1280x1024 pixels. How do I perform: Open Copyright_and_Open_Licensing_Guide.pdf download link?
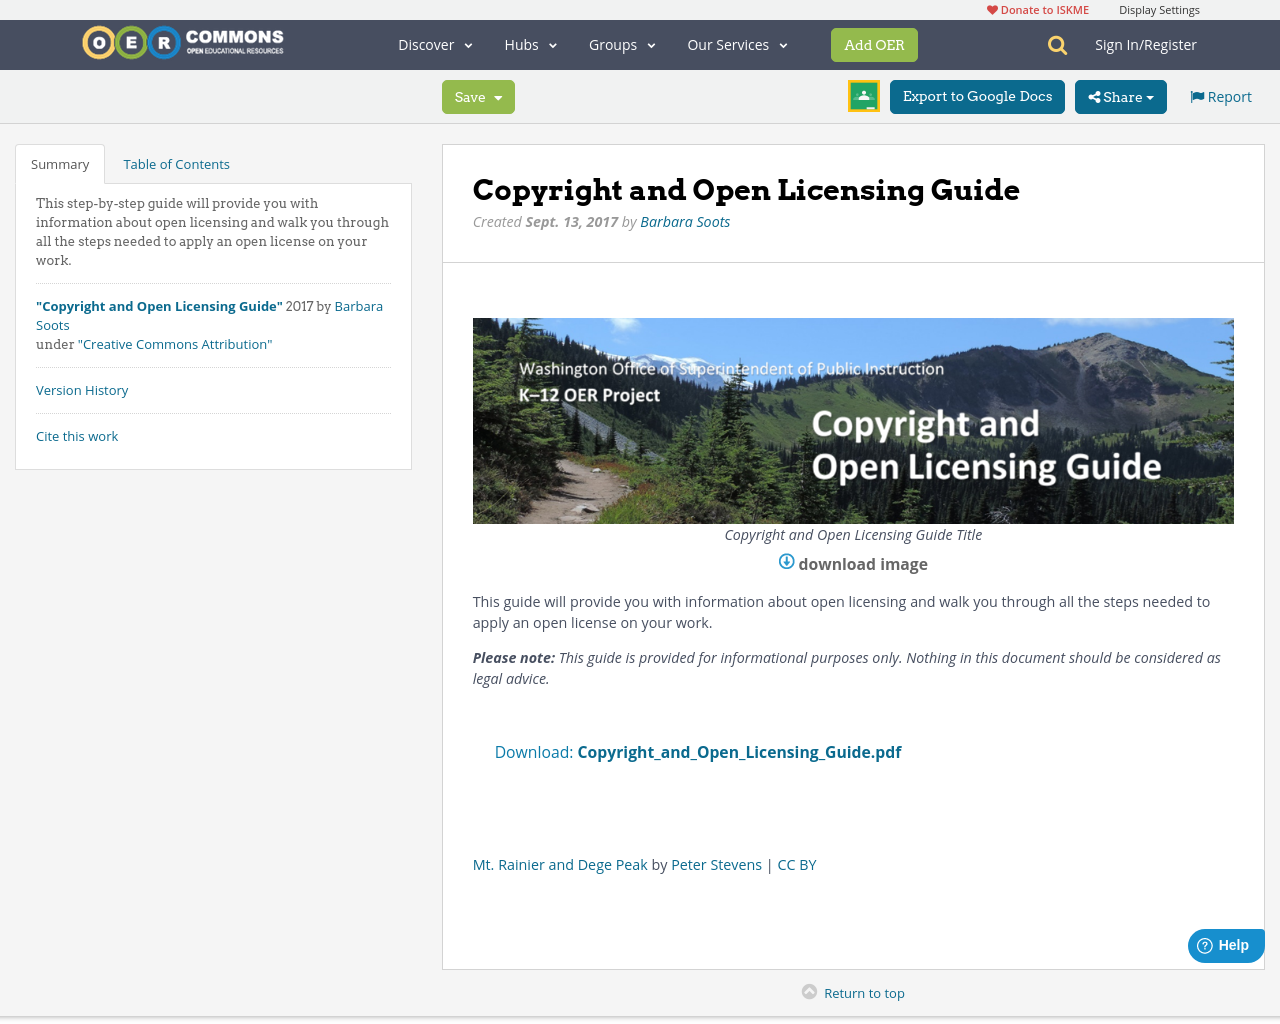[x=739, y=751]
